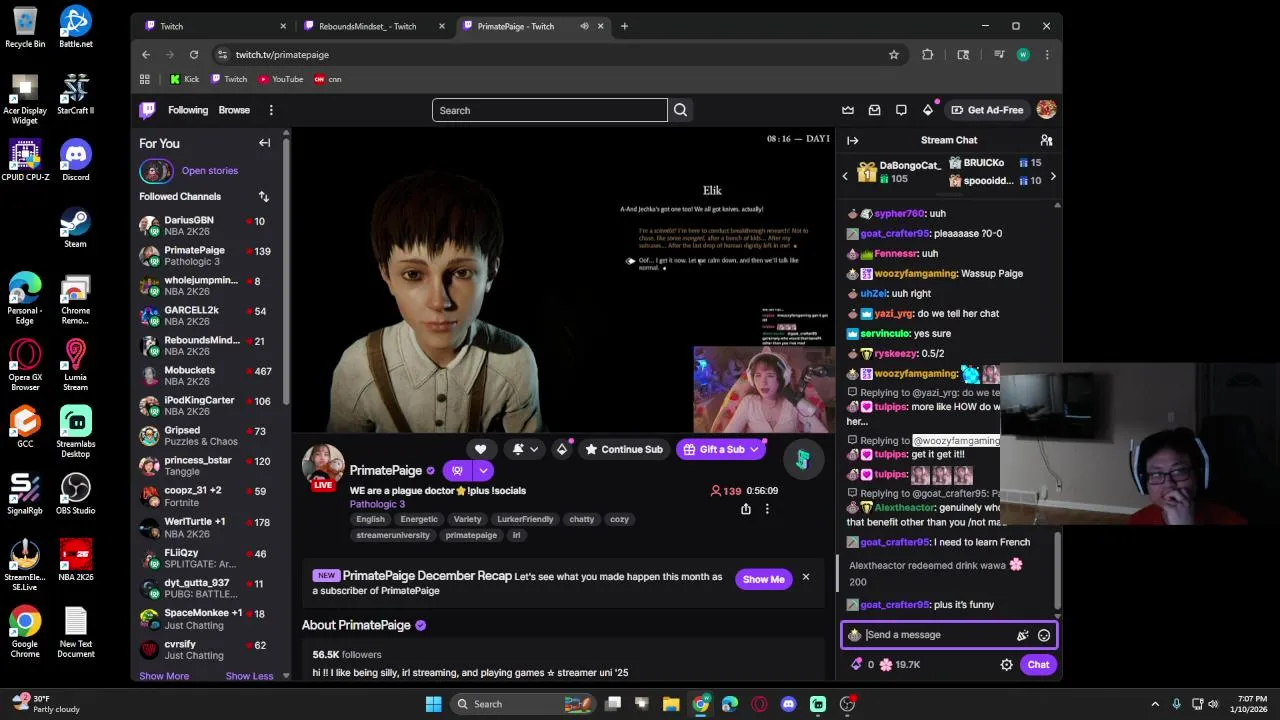The image size is (1280, 720).
Task: Click the streamer webcam overlay thumbnail
Action: [764, 390]
